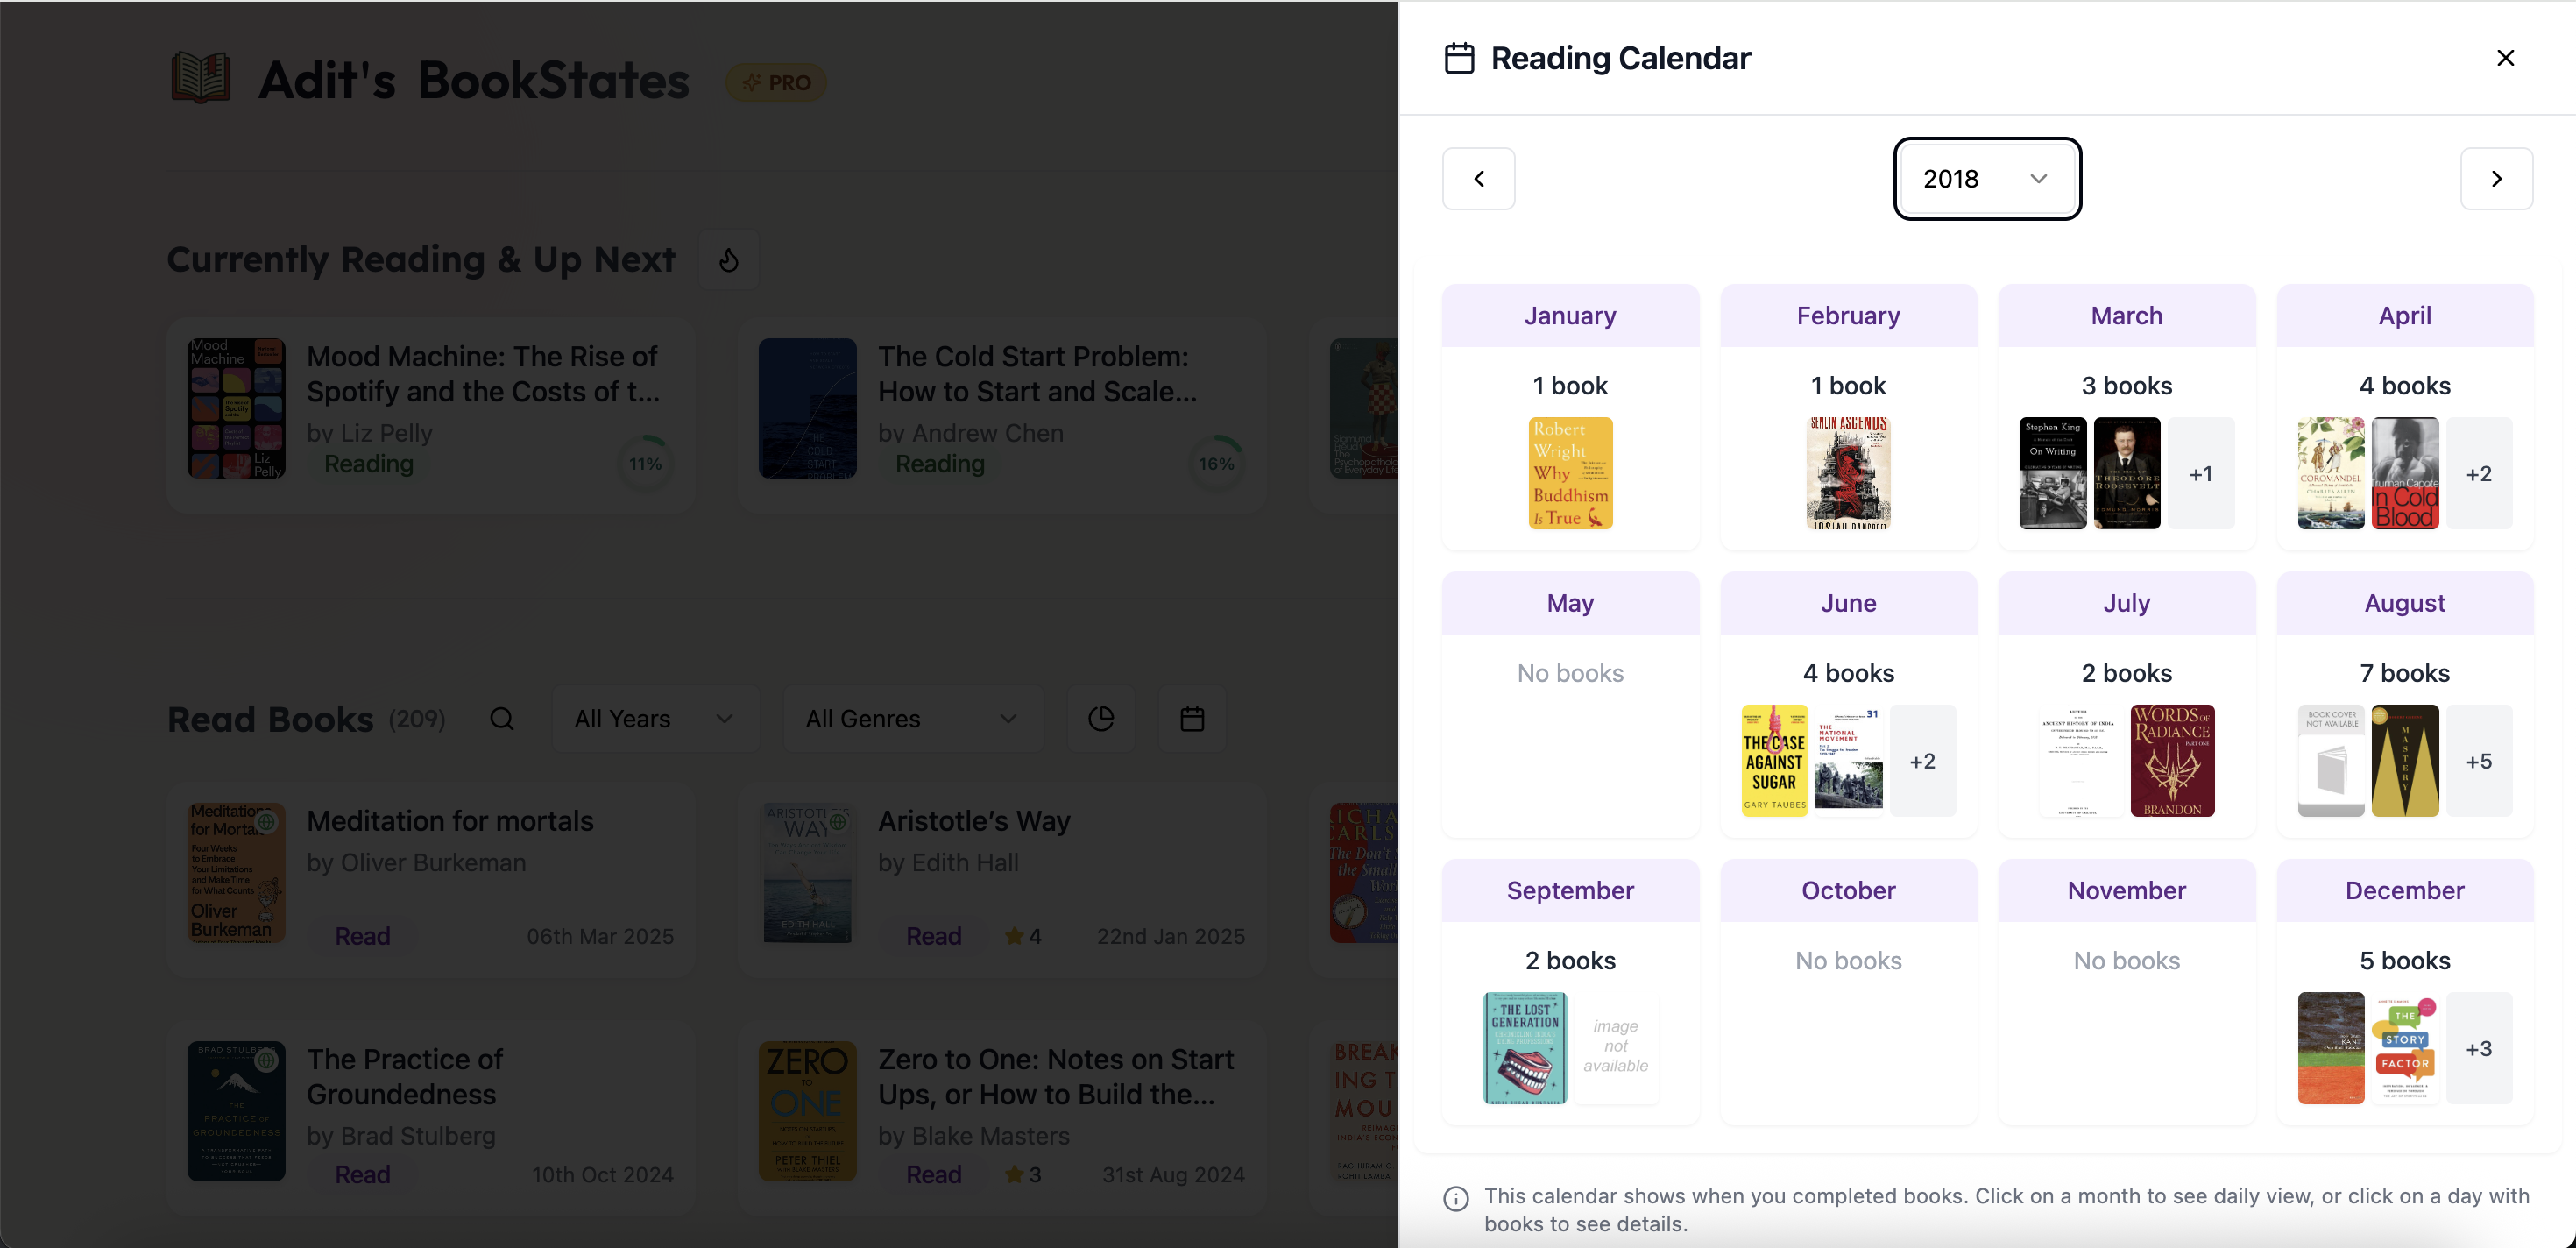Image resolution: width=2576 pixels, height=1248 pixels.
Task: Click Coromandel book cover in April
Action: coord(2331,473)
